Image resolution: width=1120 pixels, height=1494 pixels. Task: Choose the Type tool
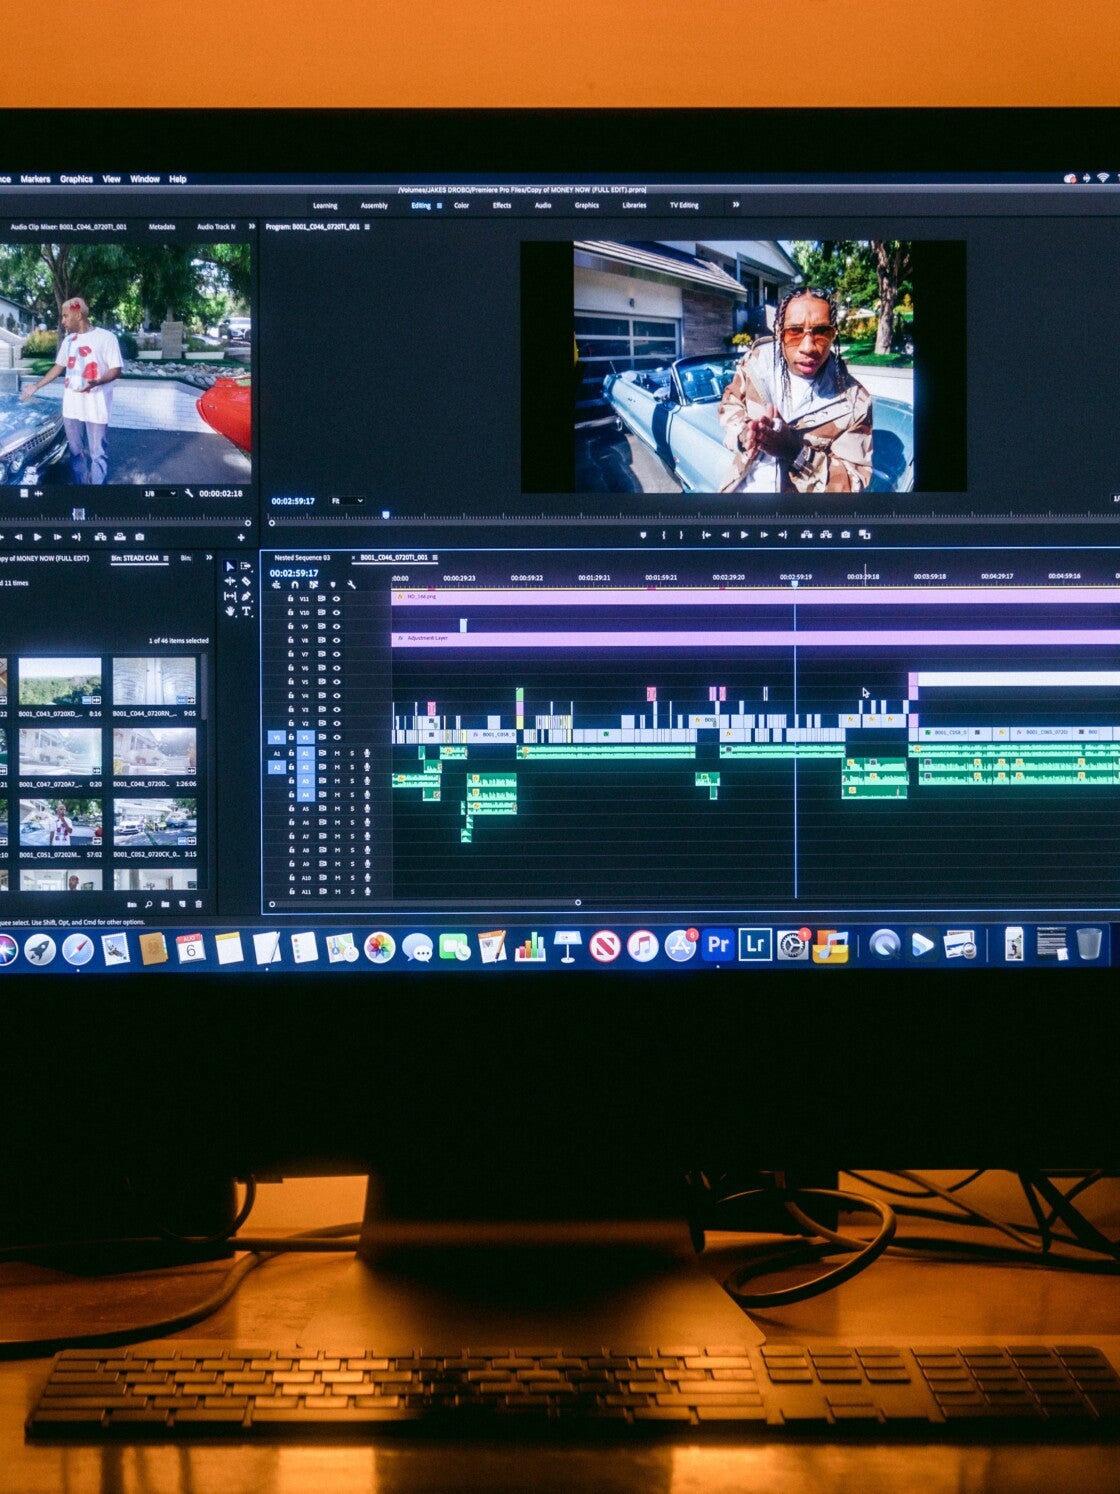click(x=246, y=611)
